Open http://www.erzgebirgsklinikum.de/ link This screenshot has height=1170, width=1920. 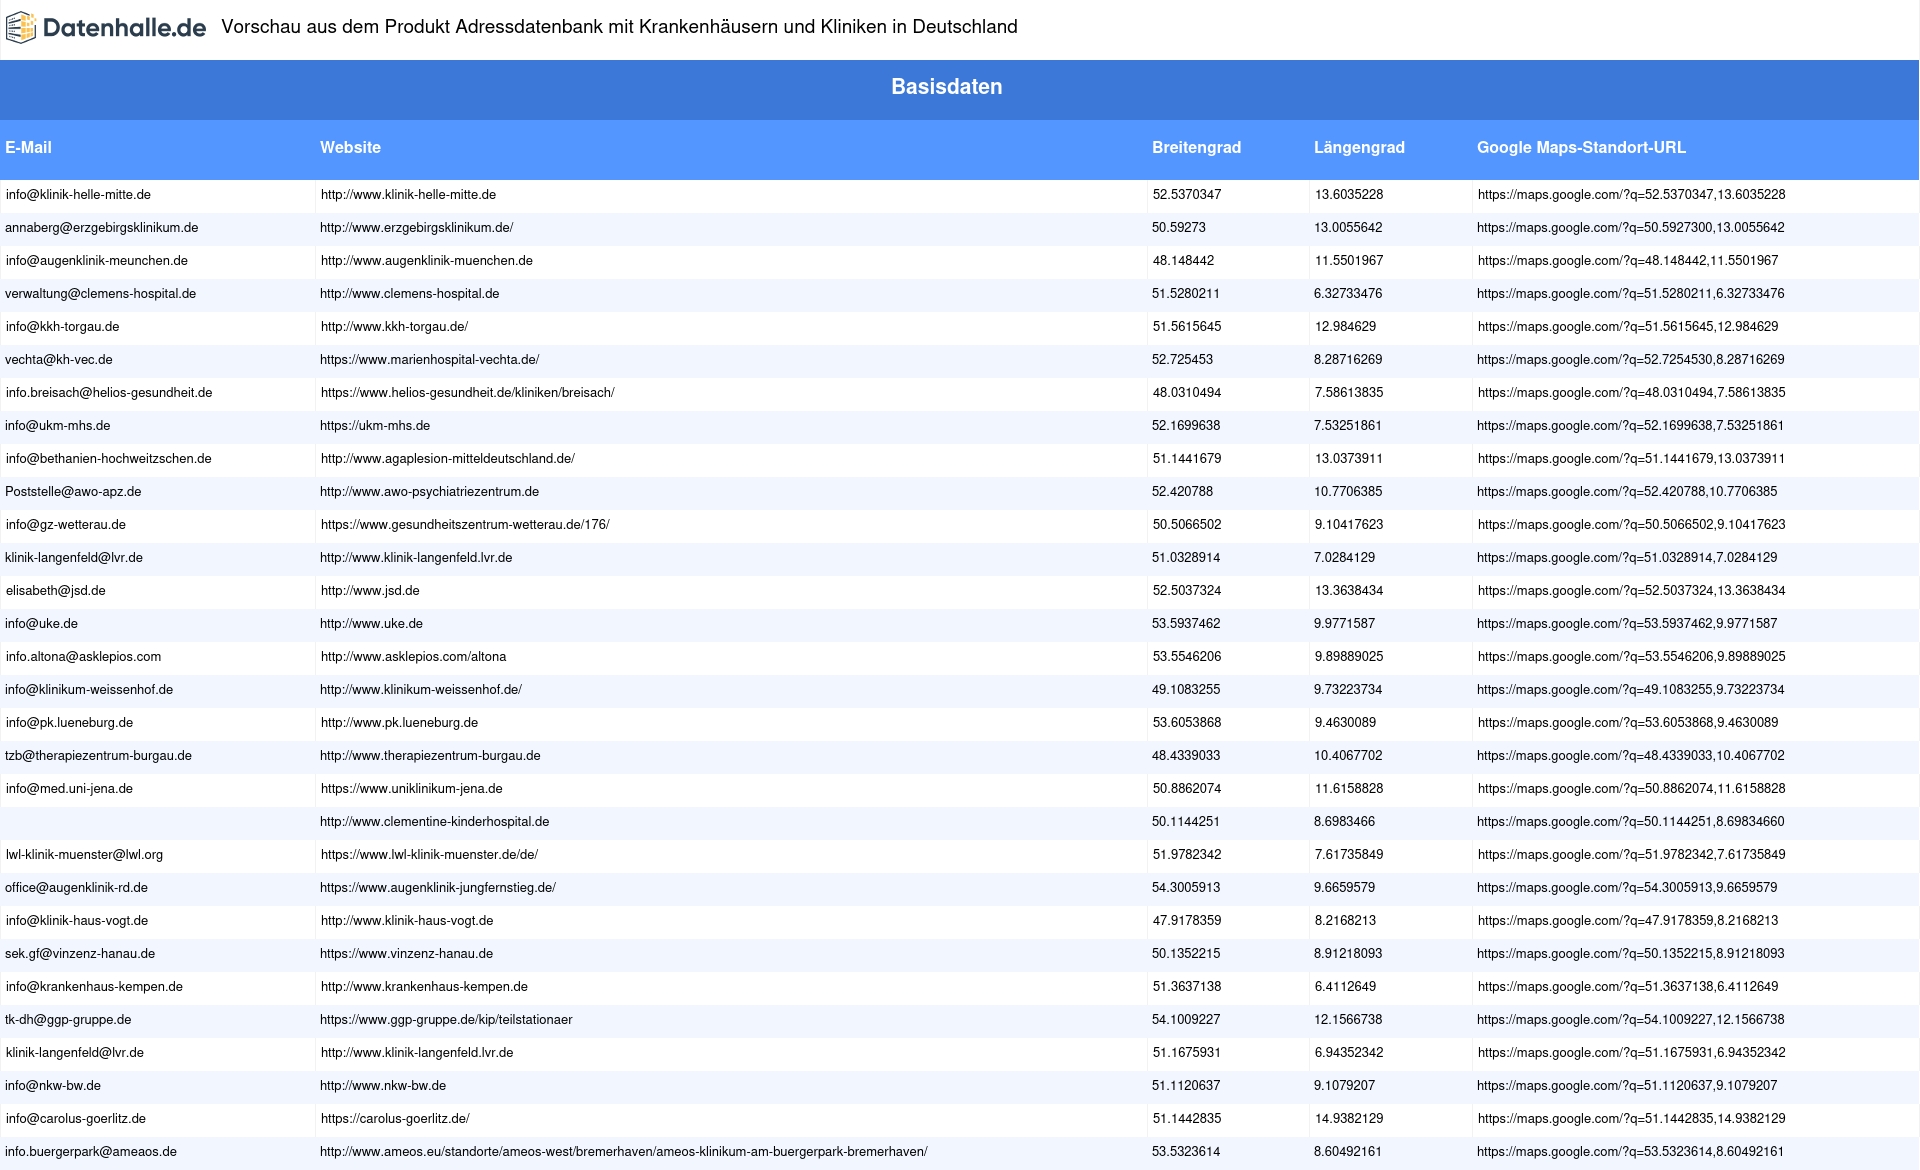click(x=416, y=228)
